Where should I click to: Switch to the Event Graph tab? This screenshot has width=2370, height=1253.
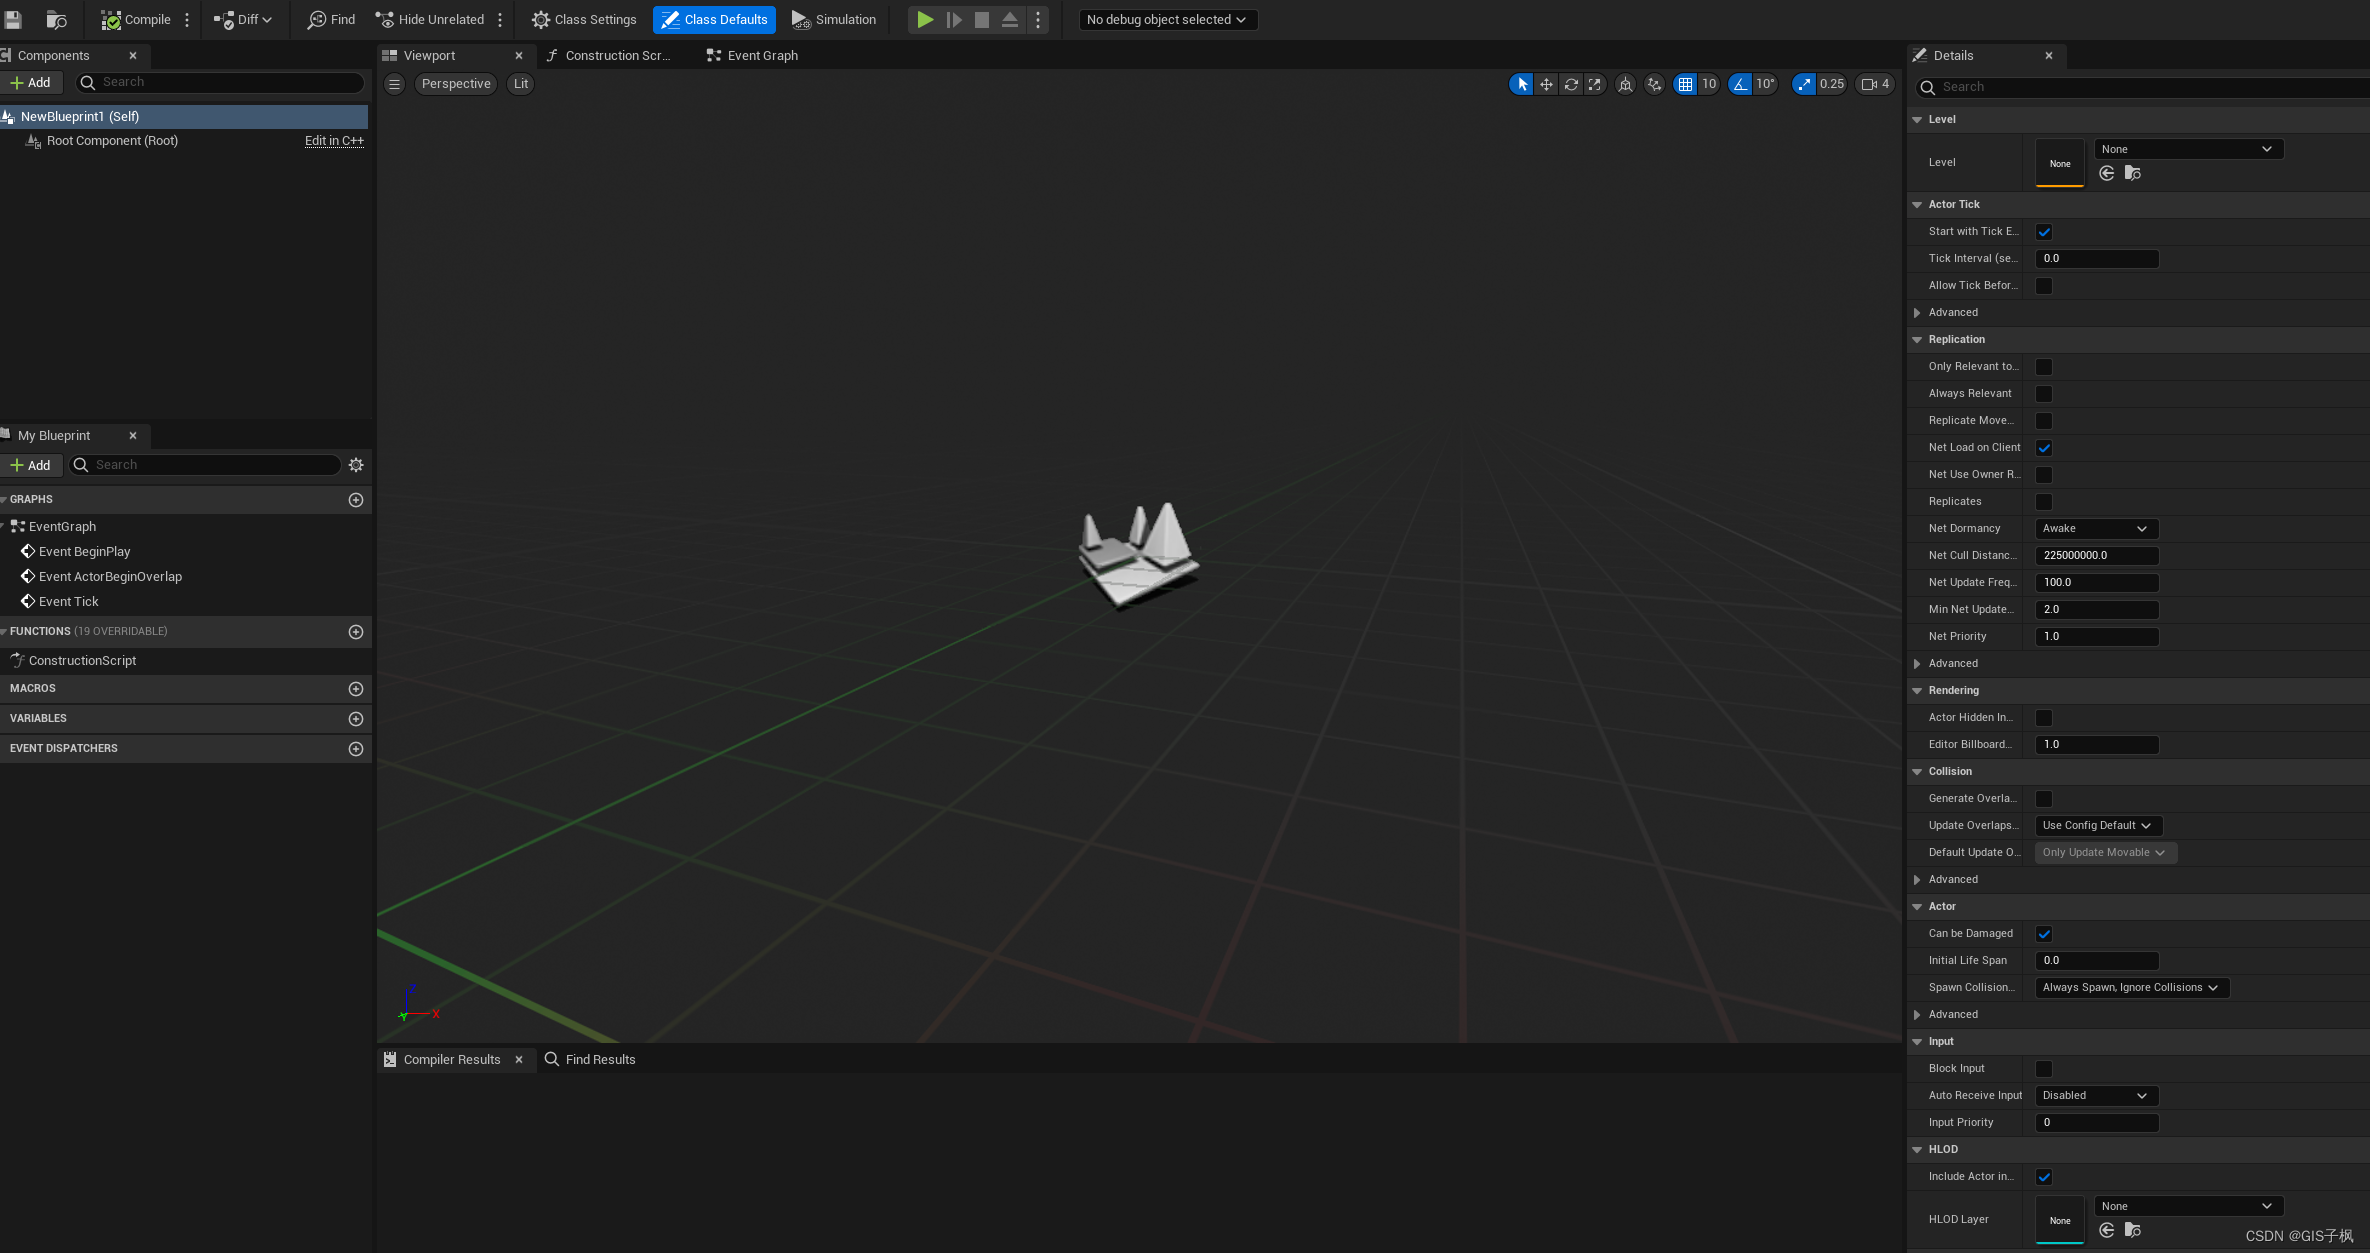point(753,55)
